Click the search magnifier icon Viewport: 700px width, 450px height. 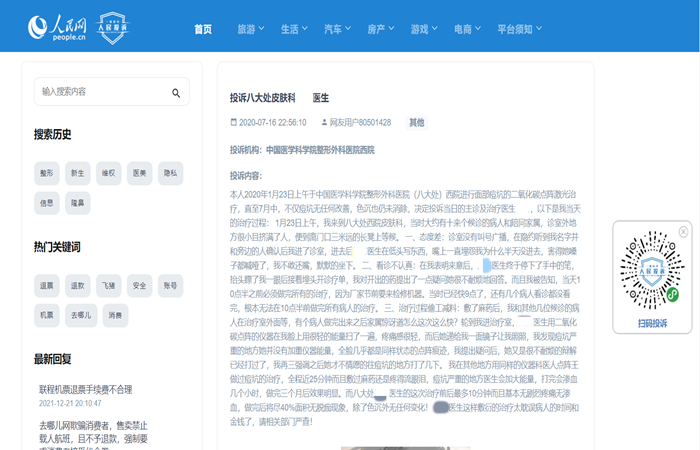click(x=176, y=92)
